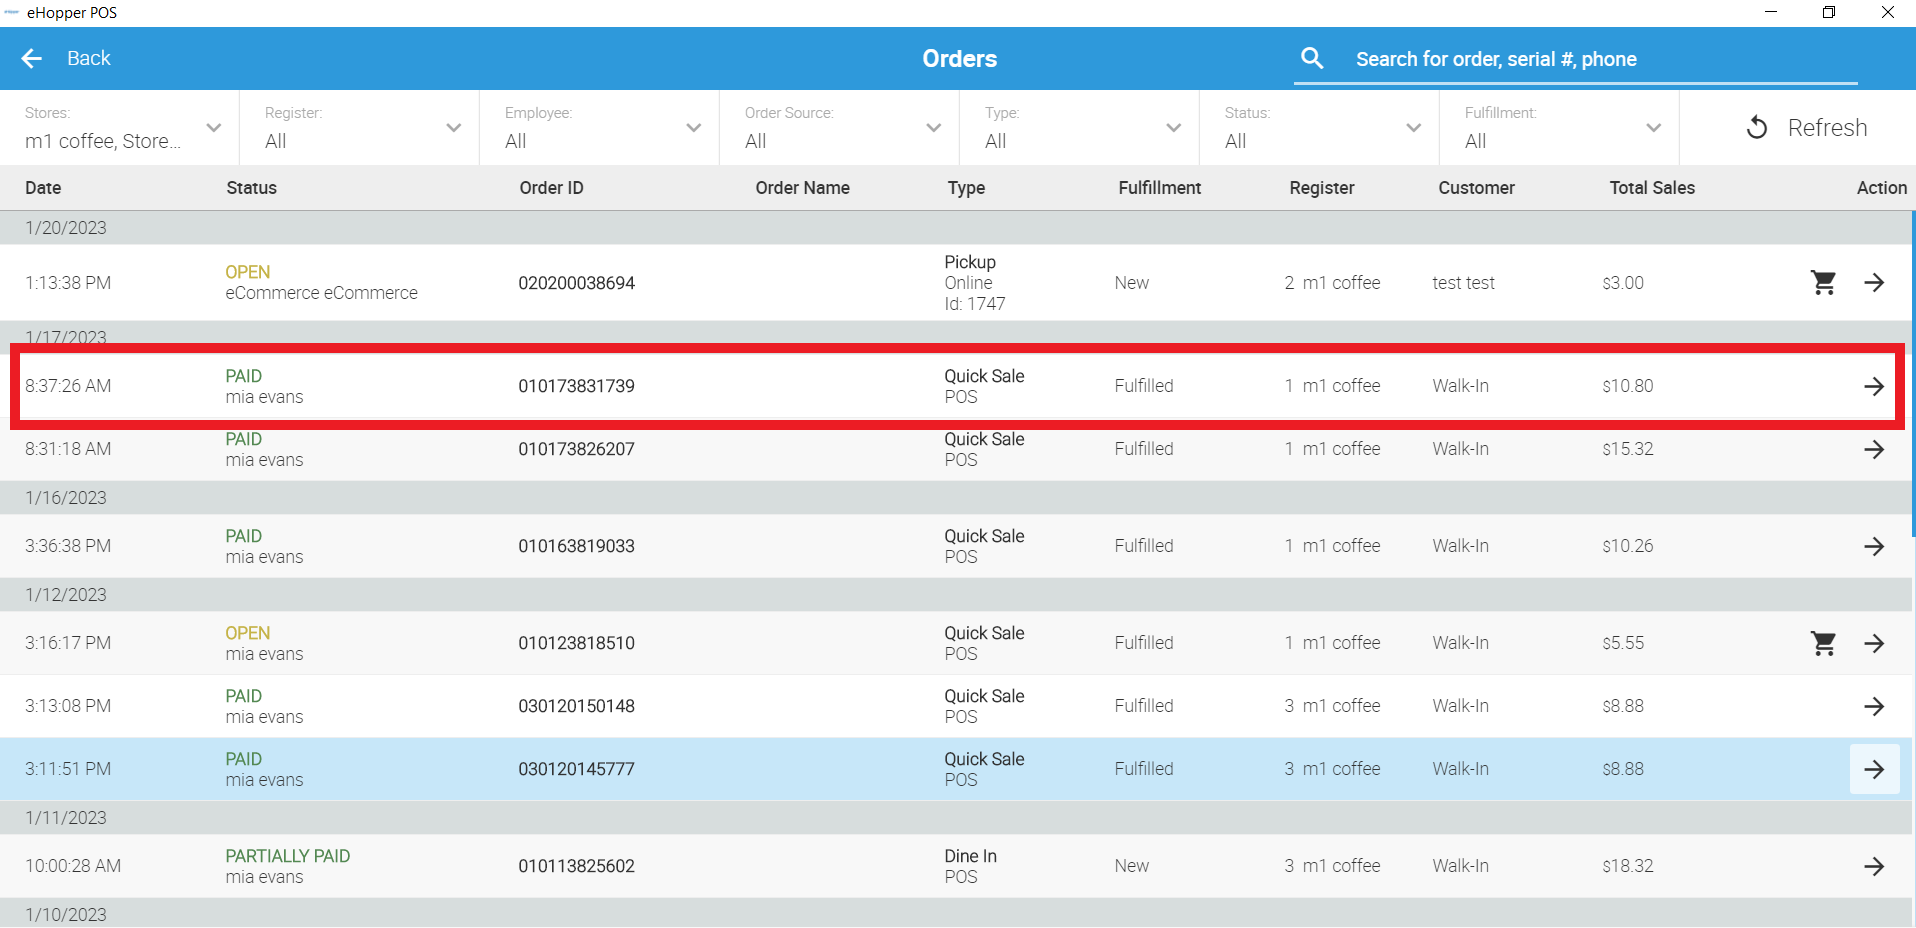Image resolution: width=1916 pixels, height=928 pixels.
Task: Open arrow for order 030120145777
Action: (1874, 769)
